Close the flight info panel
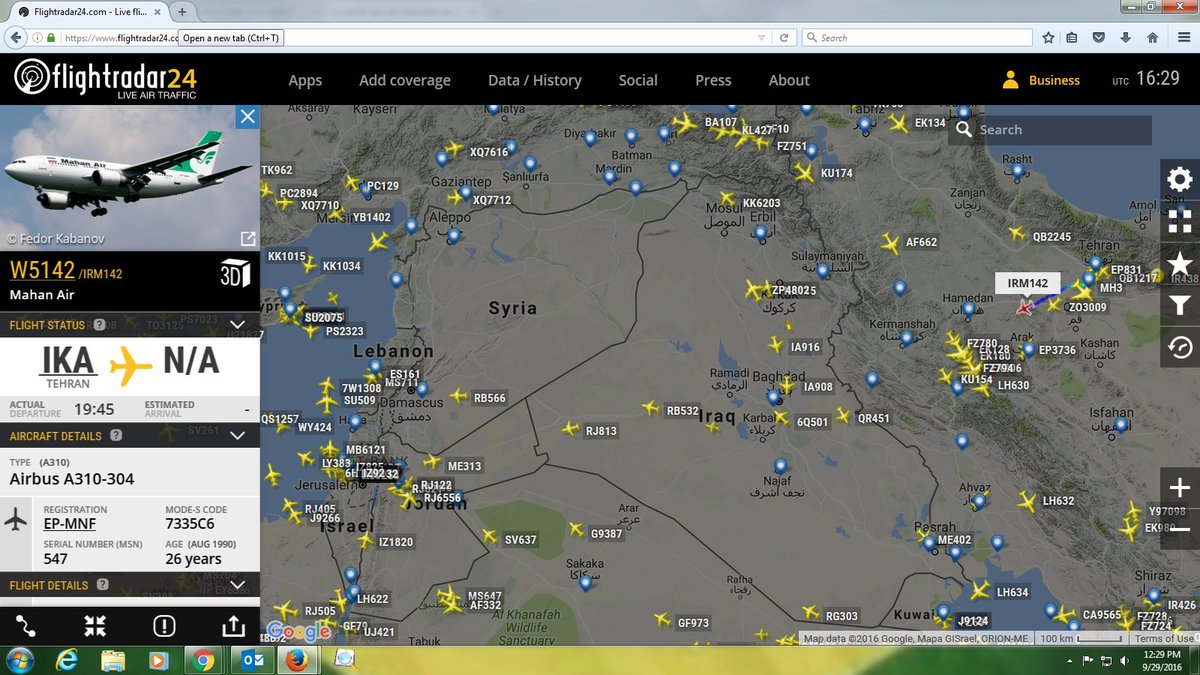Viewport: 1200px width, 675px height. click(x=247, y=117)
